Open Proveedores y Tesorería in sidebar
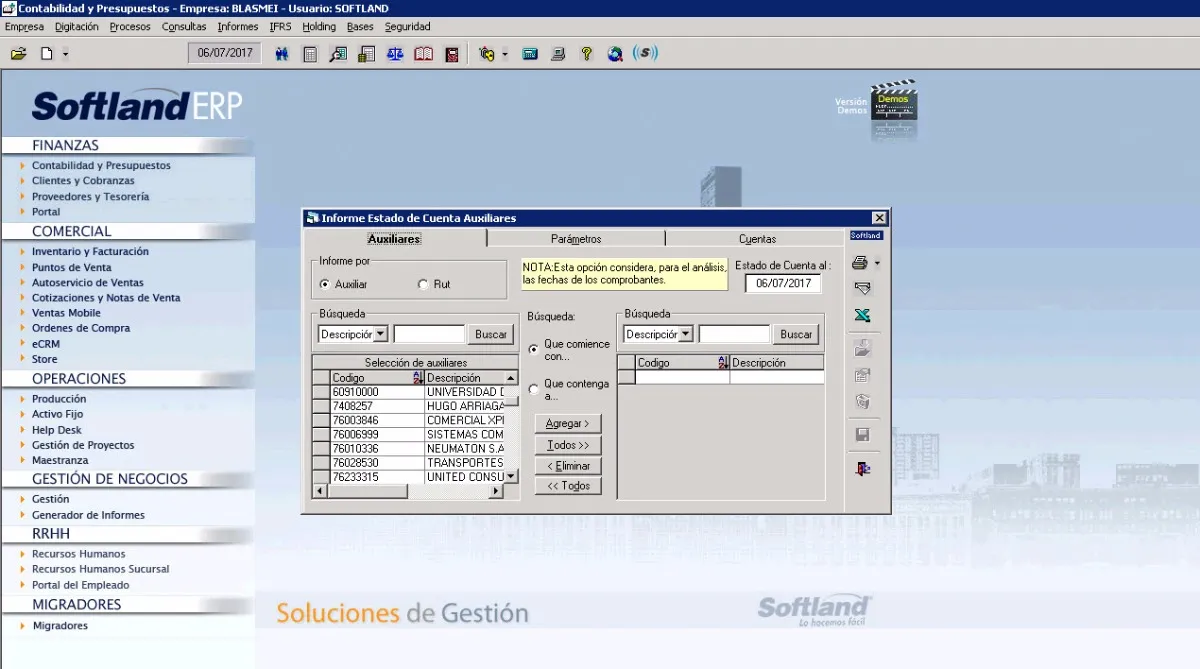This screenshot has width=1200, height=669. [90, 196]
